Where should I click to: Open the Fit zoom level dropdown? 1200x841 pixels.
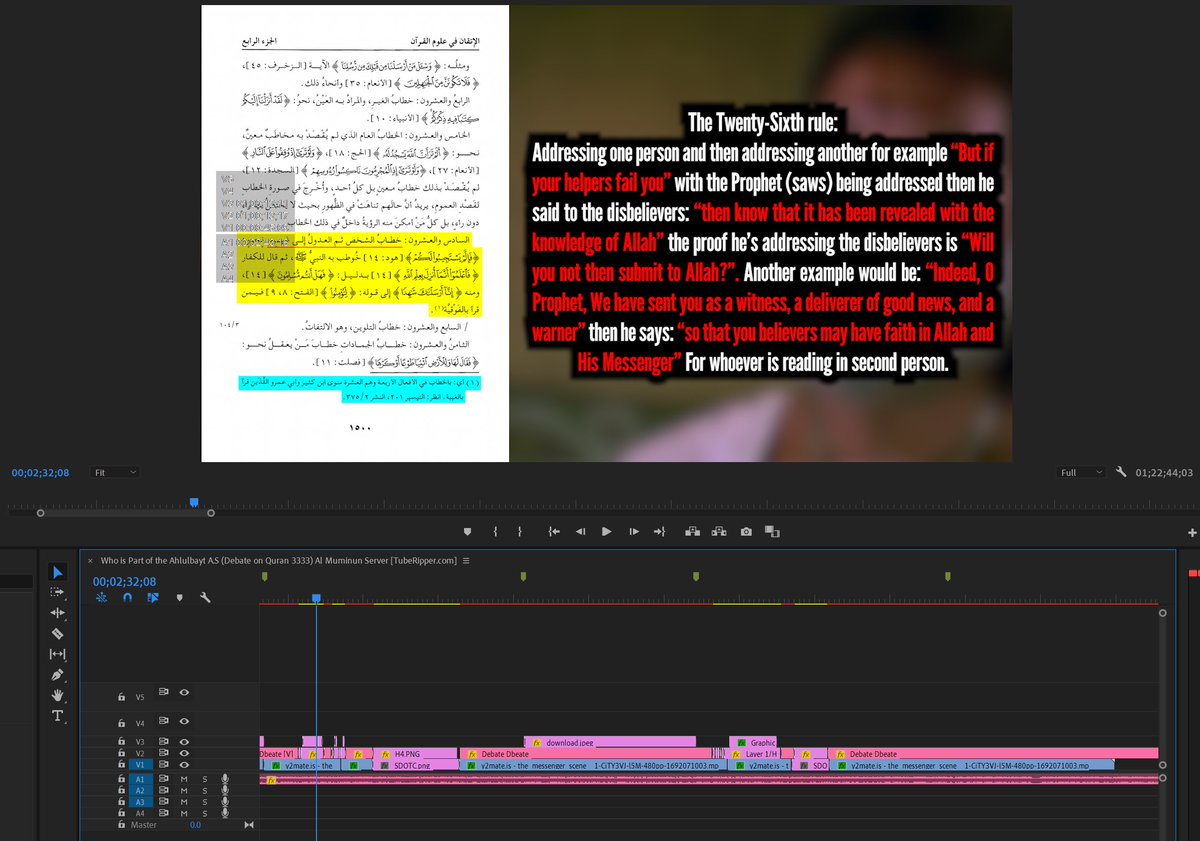pyautogui.click(x=114, y=472)
